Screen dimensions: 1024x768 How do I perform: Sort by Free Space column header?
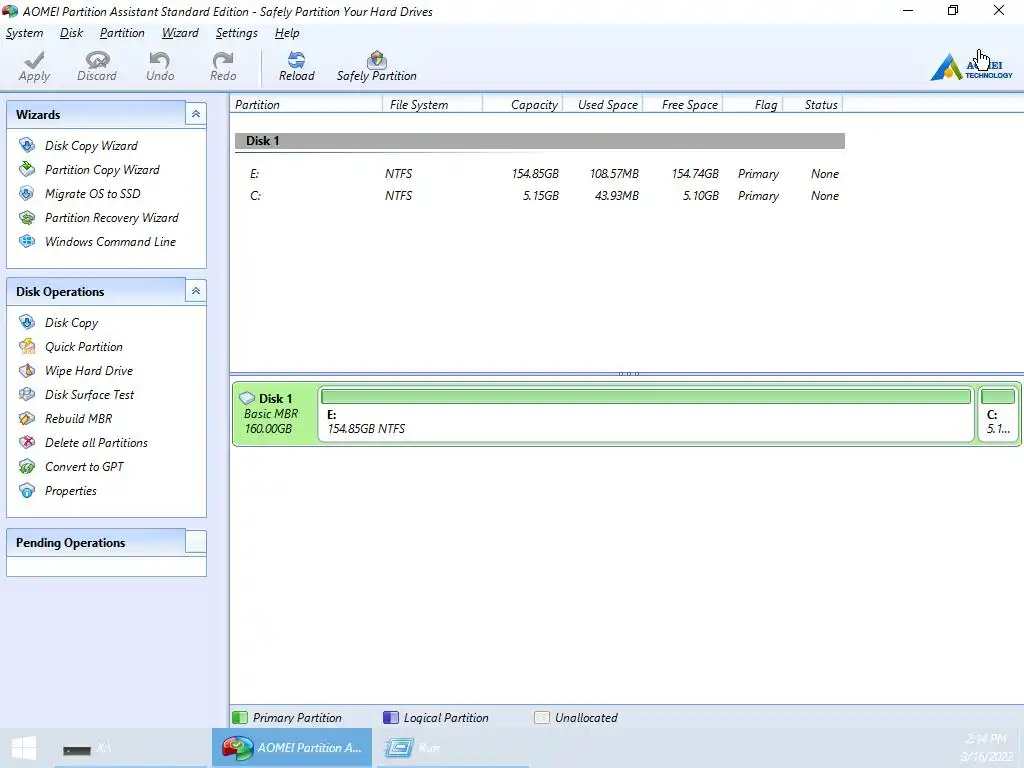tap(683, 104)
